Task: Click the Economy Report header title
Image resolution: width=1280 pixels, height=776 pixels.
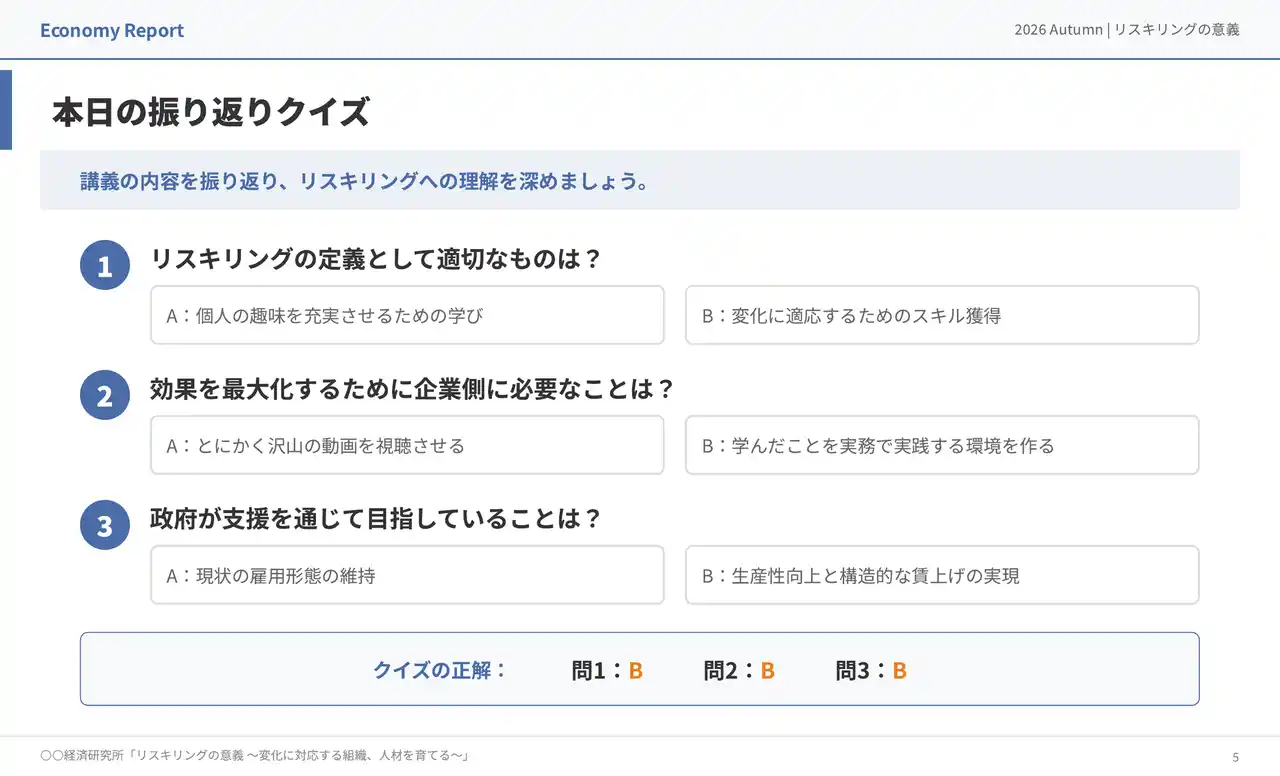Action: (x=112, y=30)
